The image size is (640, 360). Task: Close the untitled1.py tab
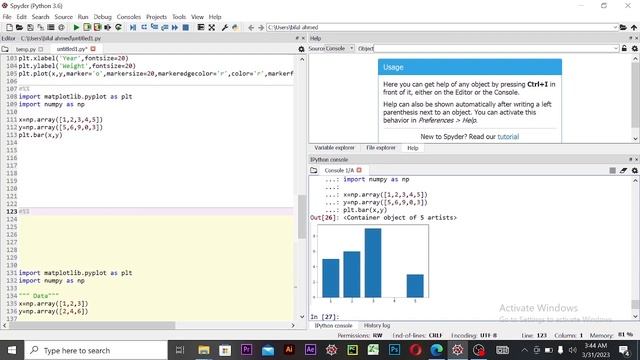(x=93, y=49)
